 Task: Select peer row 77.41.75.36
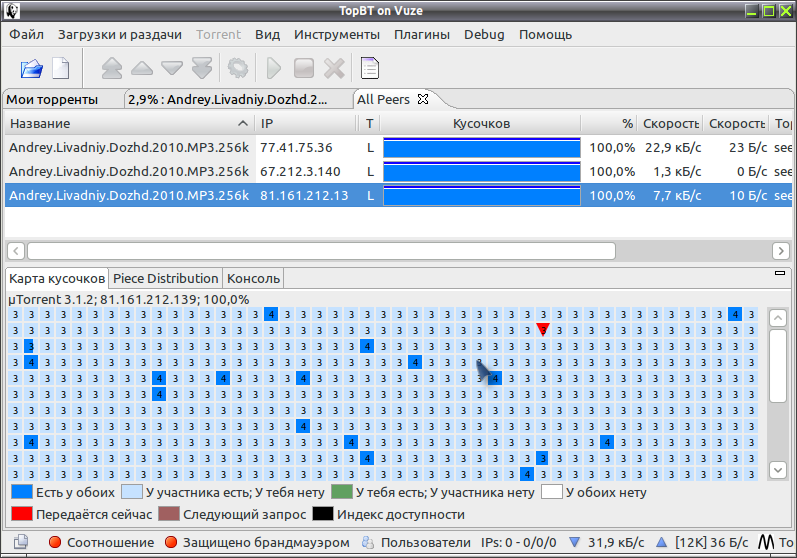point(398,148)
